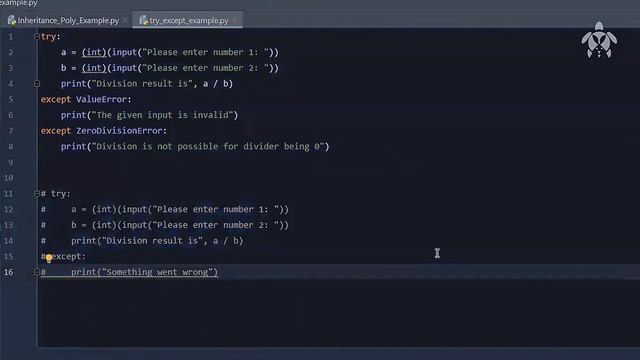Open the yellow lightbulb intention on line 15

(x=49, y=258)
